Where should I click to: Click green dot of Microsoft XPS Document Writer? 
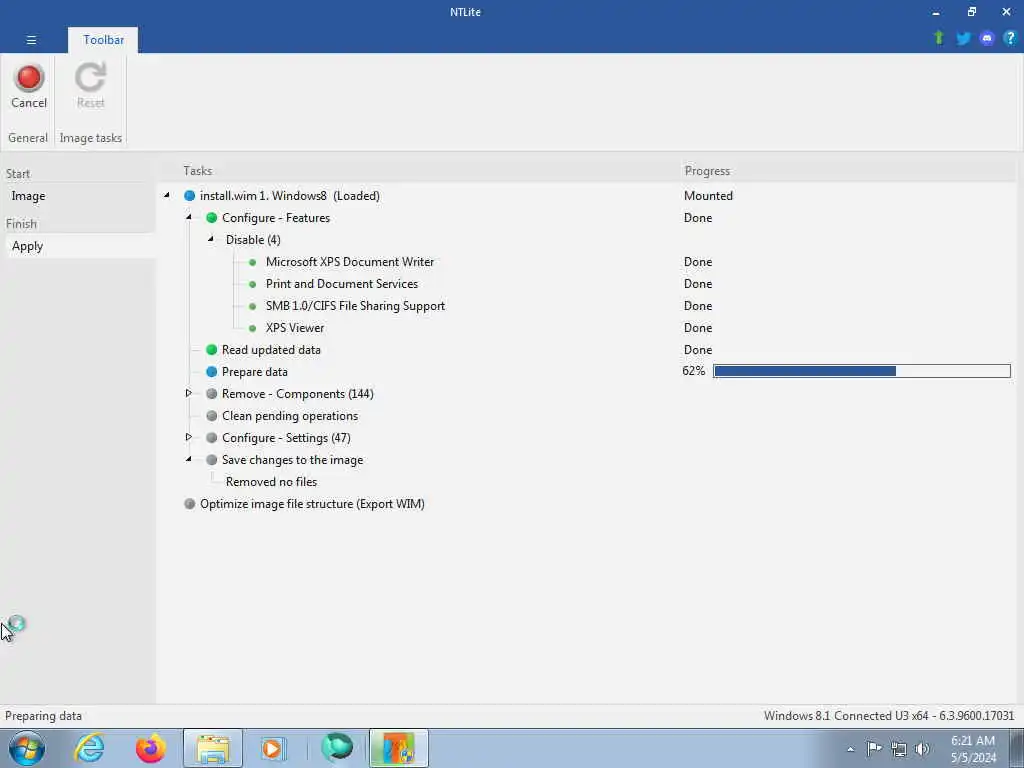pyautogui.click(x=253, y=262)
